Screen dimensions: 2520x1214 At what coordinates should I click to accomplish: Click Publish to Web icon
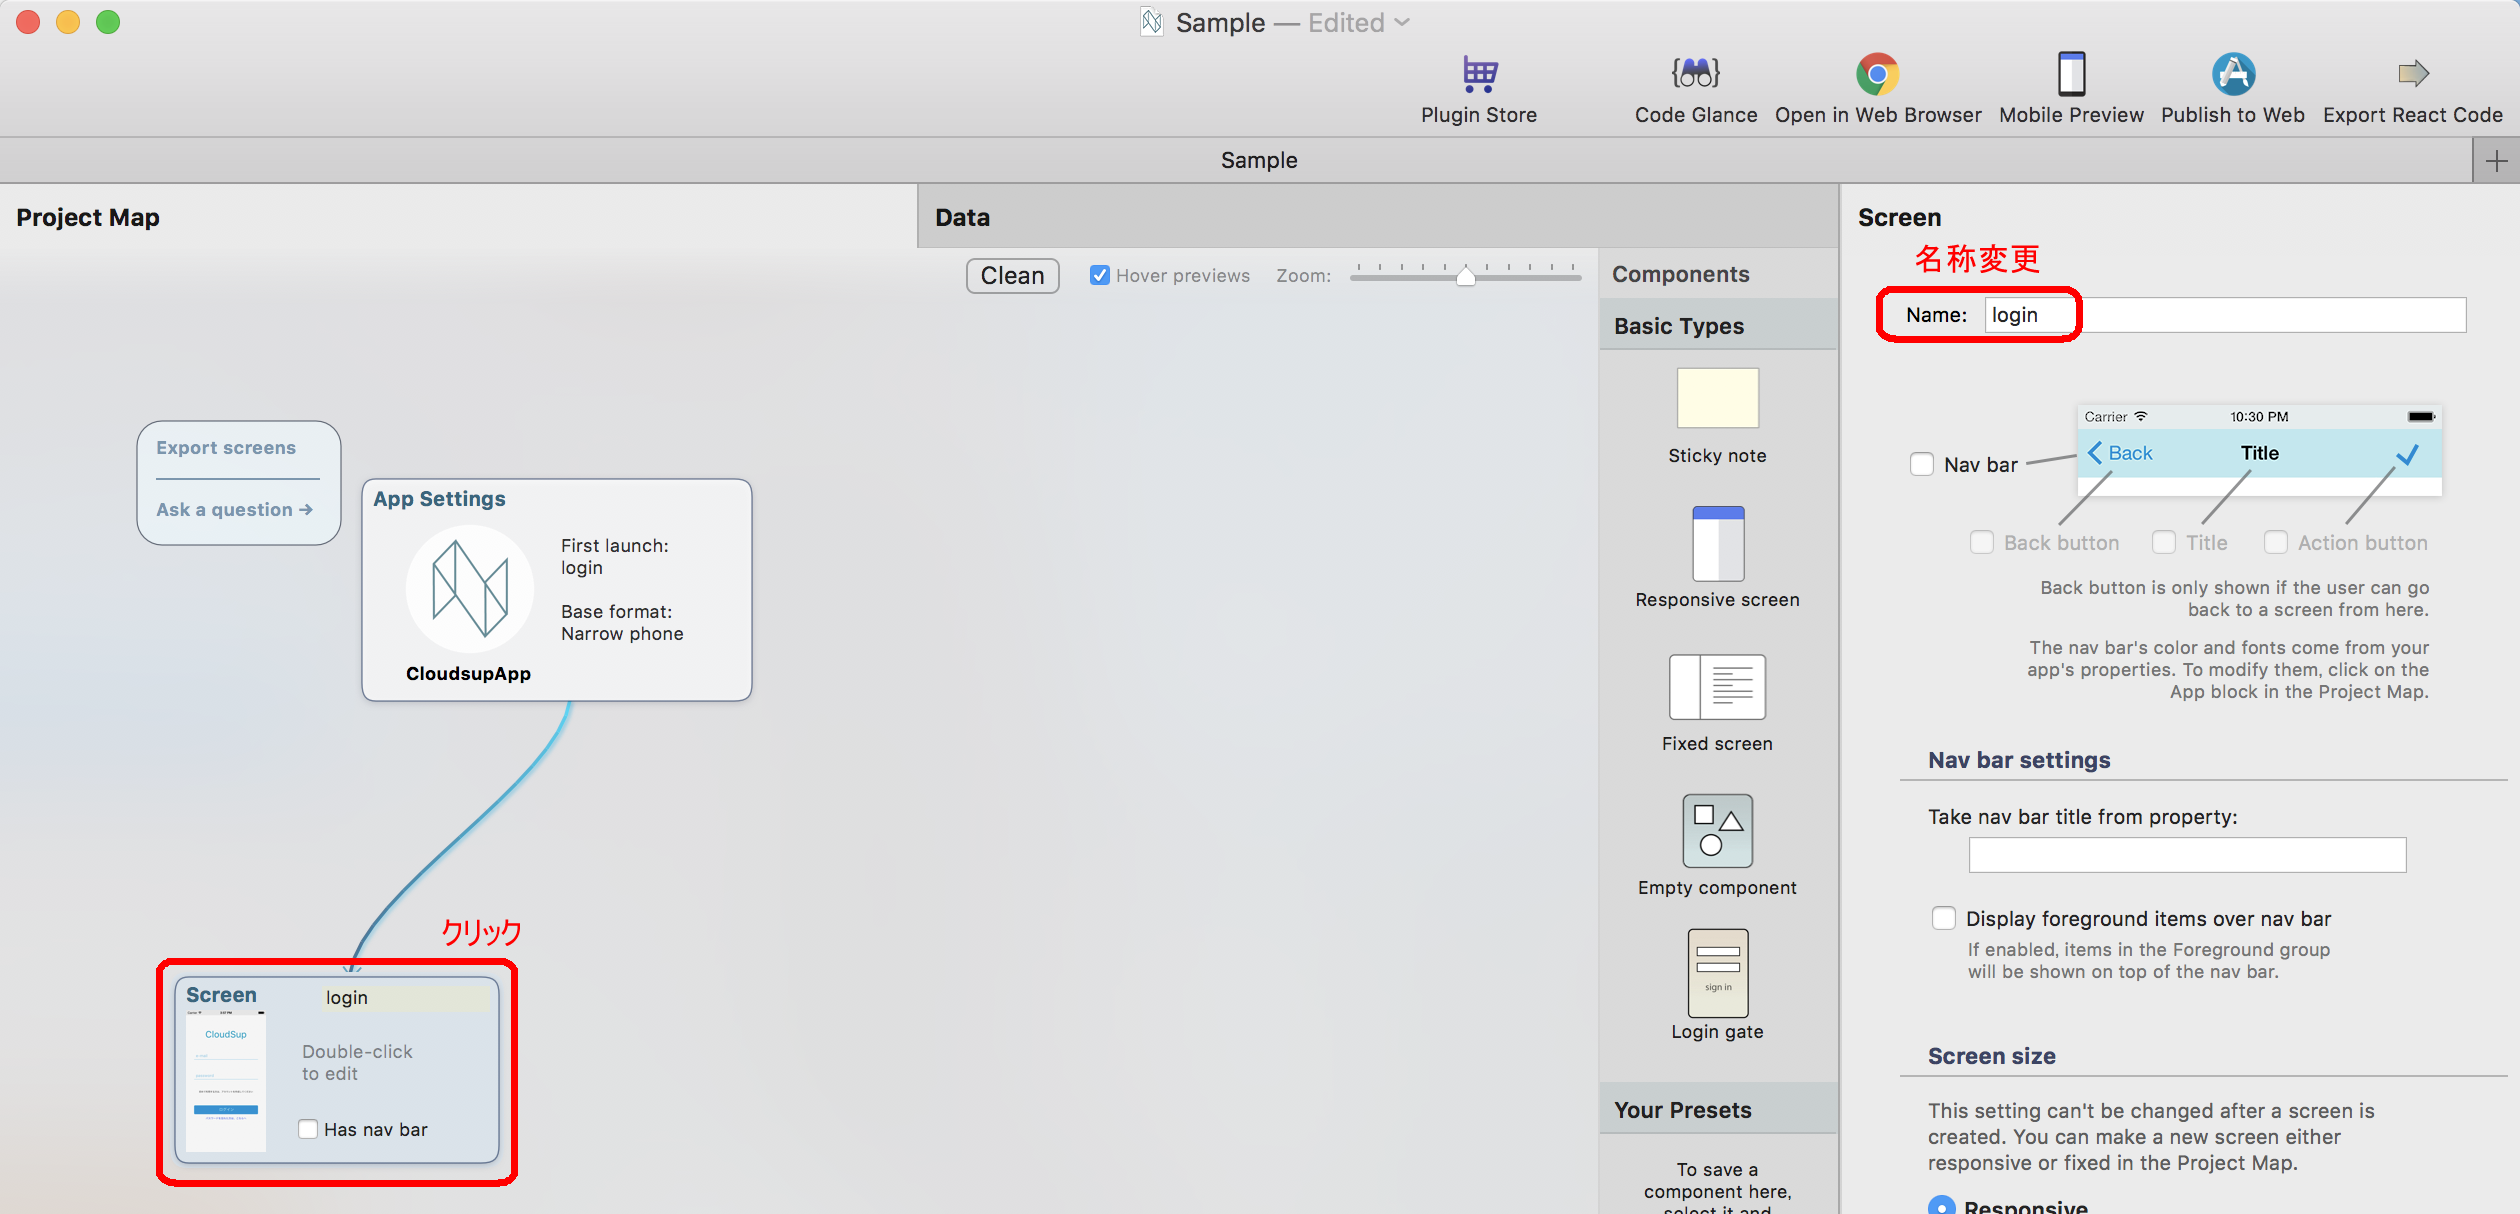pos(2232,74)
